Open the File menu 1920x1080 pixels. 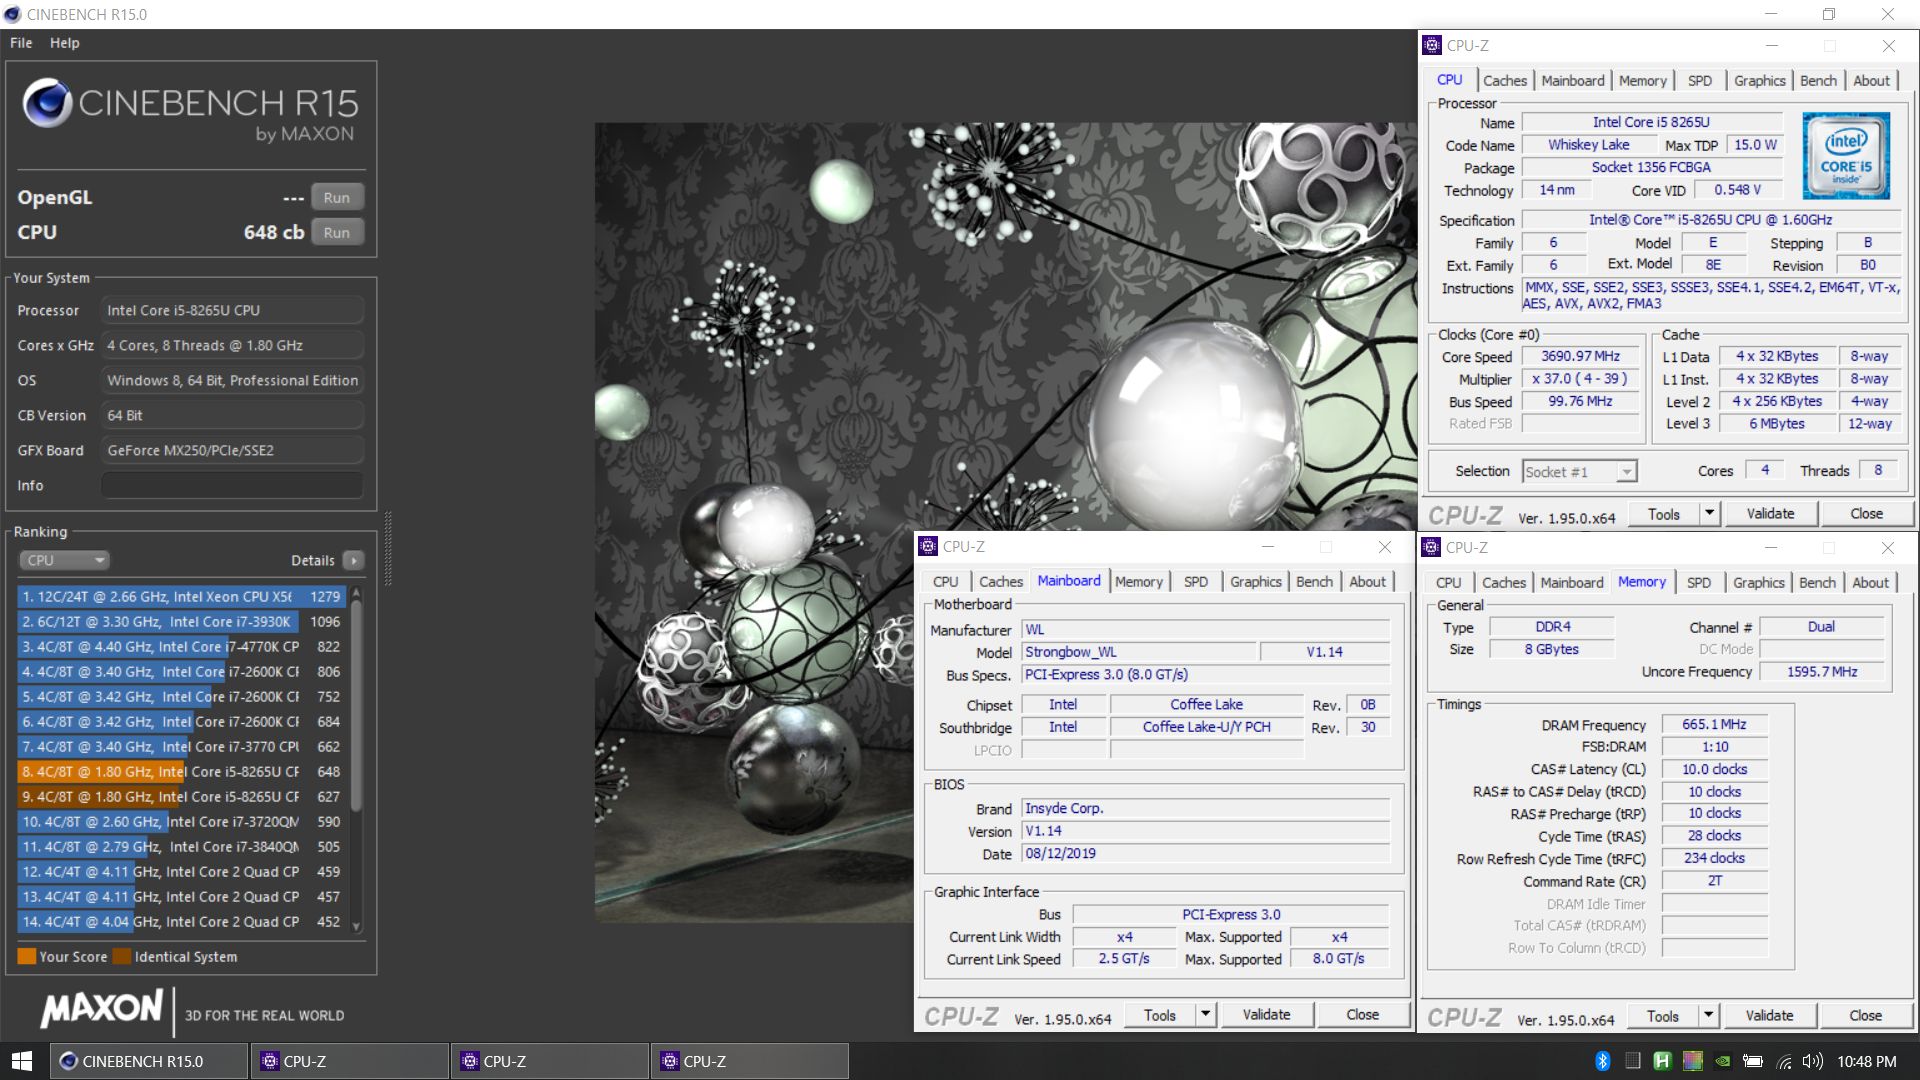(21, 43)
